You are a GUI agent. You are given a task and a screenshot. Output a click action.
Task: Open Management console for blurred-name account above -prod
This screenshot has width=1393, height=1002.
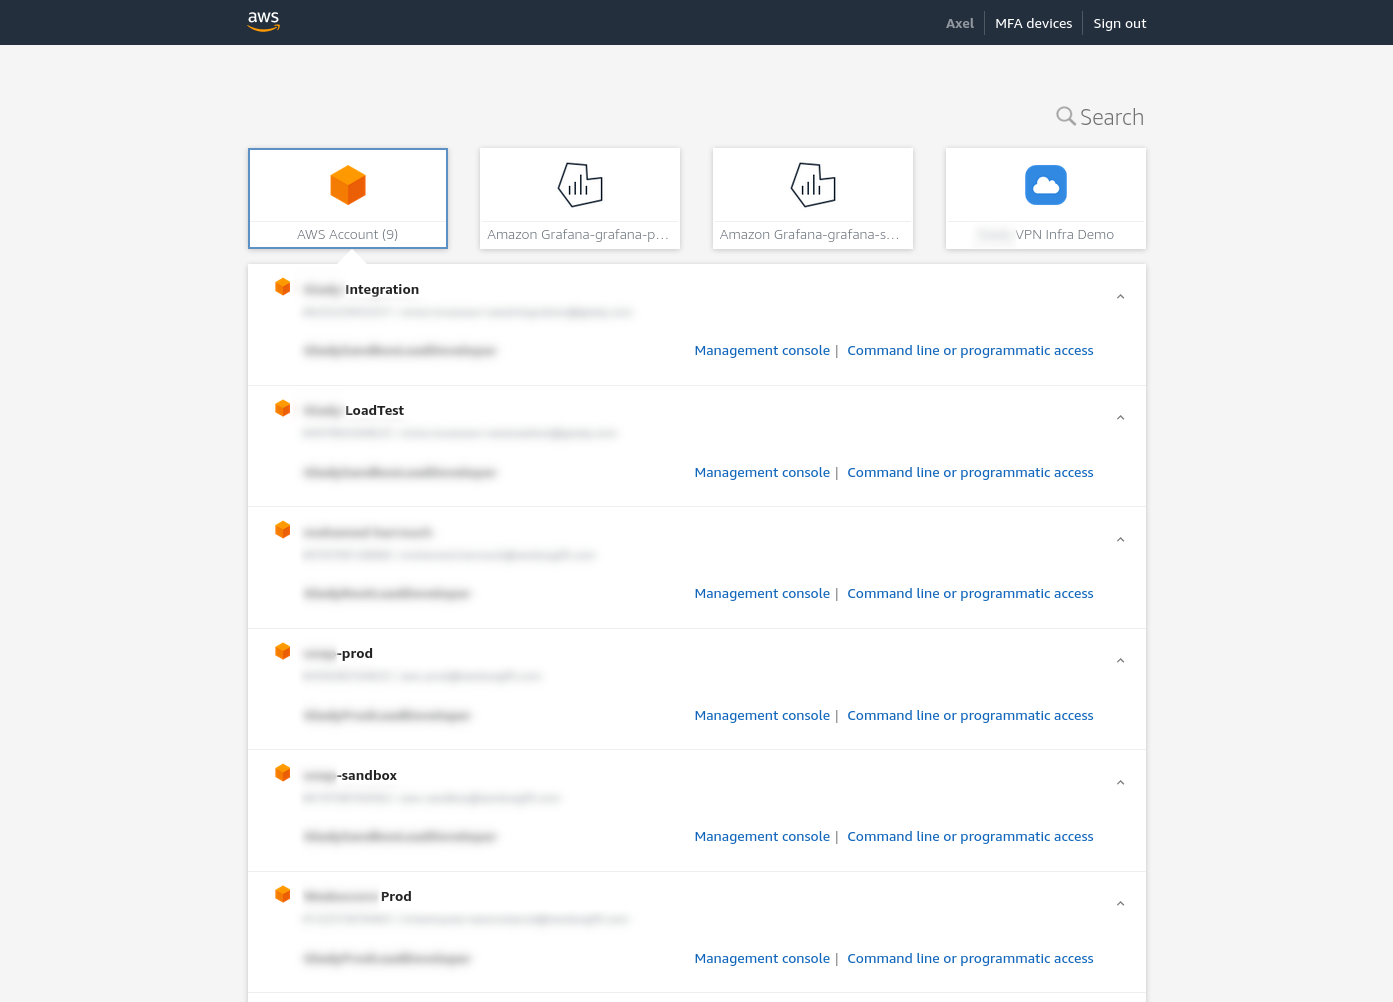(762, 594)
